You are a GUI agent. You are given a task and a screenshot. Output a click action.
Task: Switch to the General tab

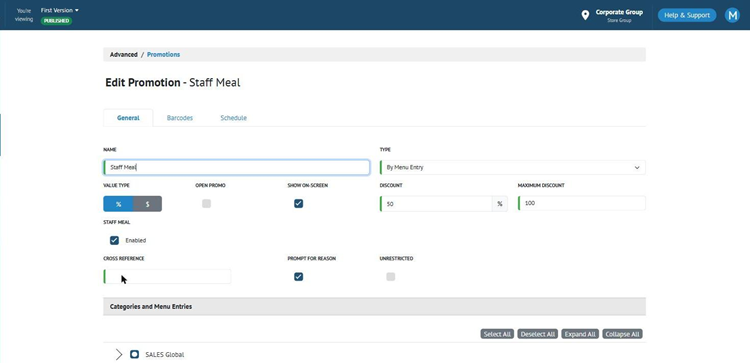tap(128, 118)
